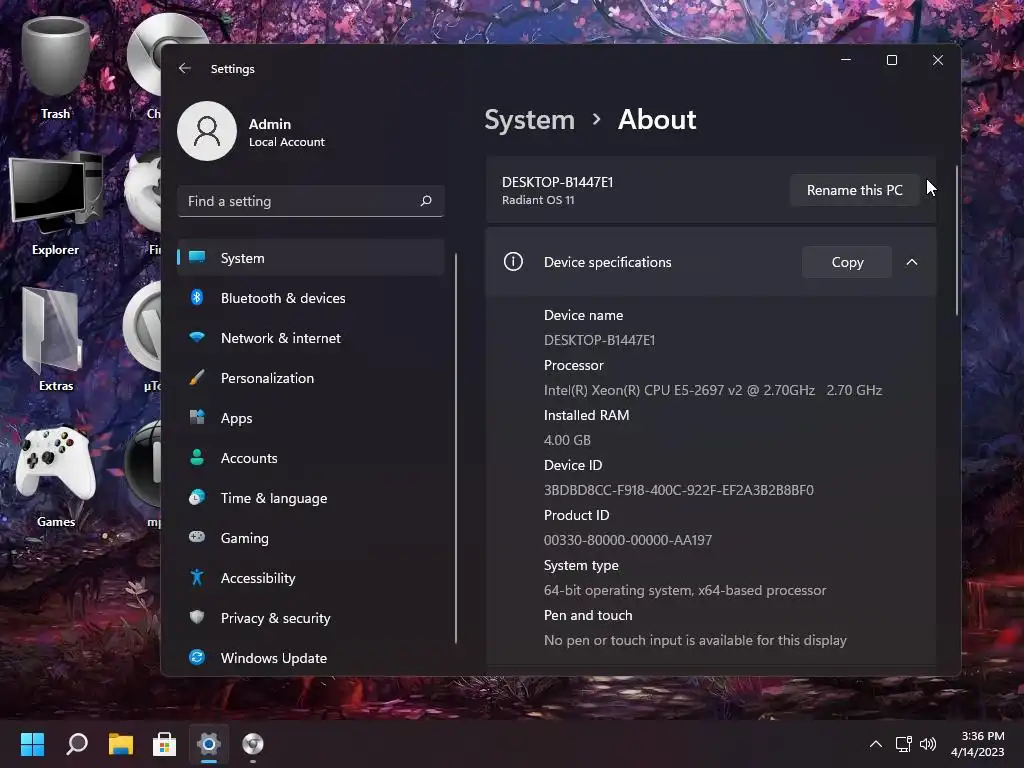This screenshot has width=1024, height=768.
Task: Click the Rename this PC button
Action: (x=854, y=190)
